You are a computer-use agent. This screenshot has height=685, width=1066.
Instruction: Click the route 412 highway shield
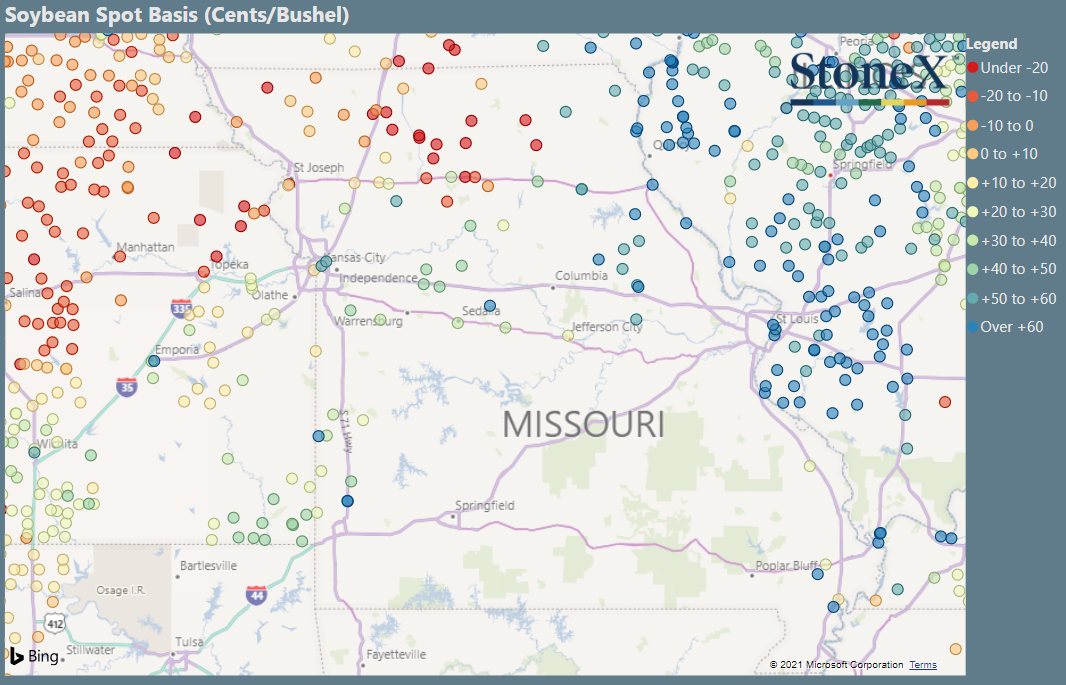pyautogui.click(x=56, y=623)
